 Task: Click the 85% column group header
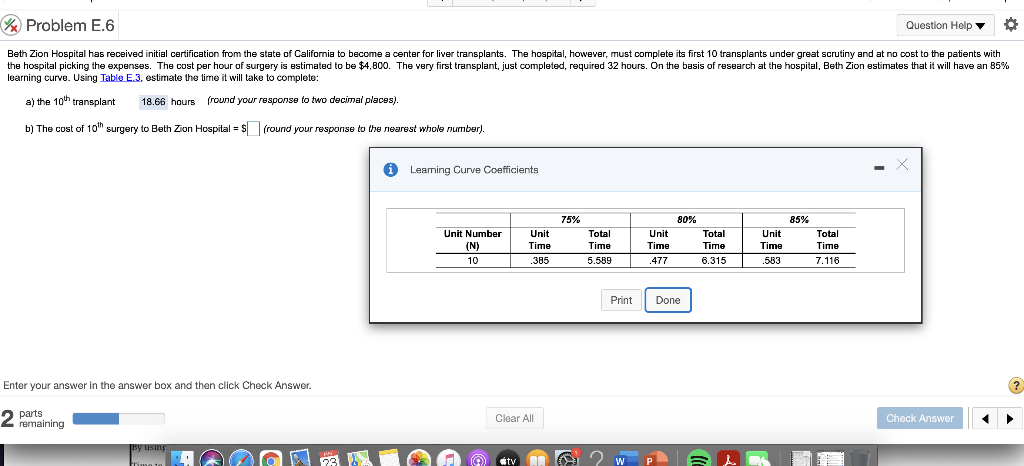click(x=799, y=220)
